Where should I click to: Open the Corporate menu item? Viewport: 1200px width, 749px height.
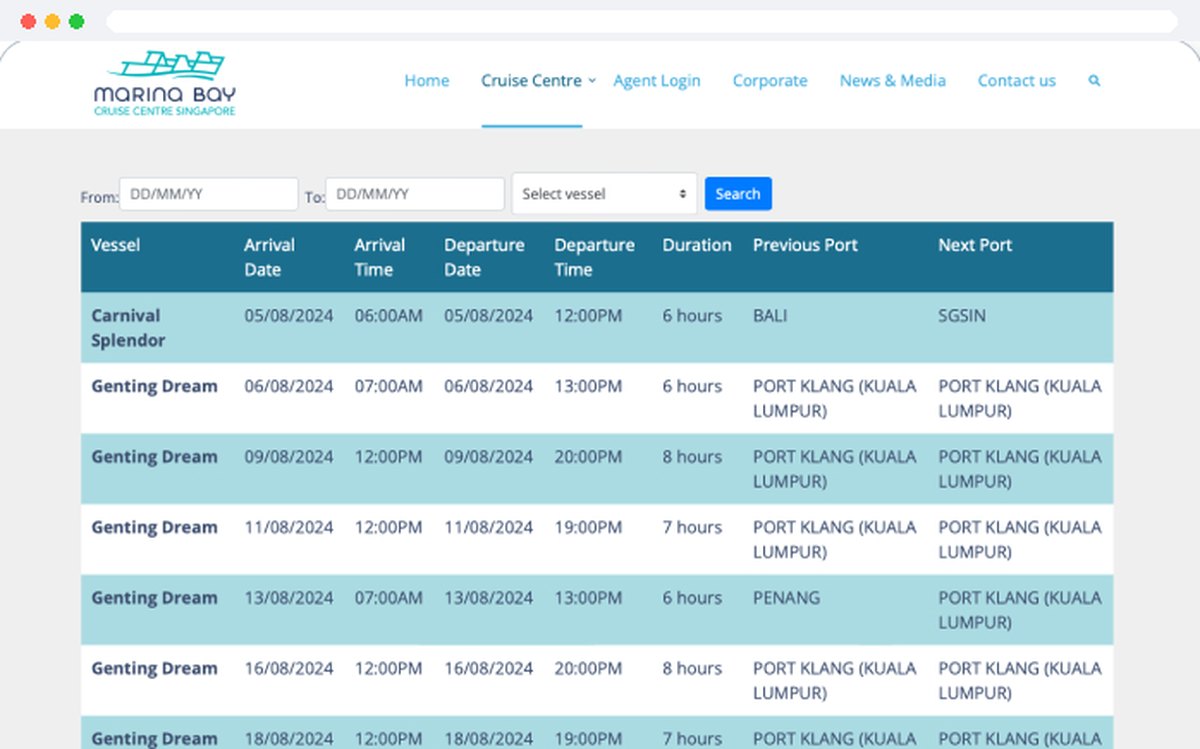tap(770, 81)
